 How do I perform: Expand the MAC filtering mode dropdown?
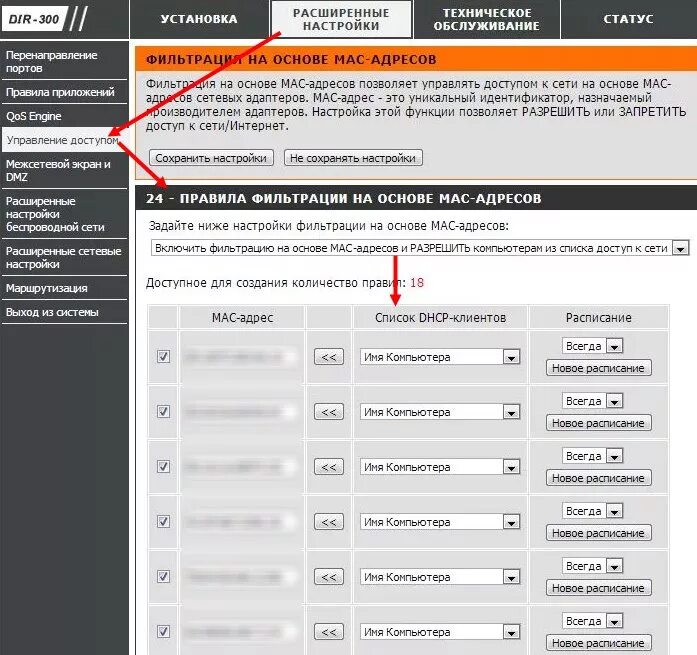[420, 248]
